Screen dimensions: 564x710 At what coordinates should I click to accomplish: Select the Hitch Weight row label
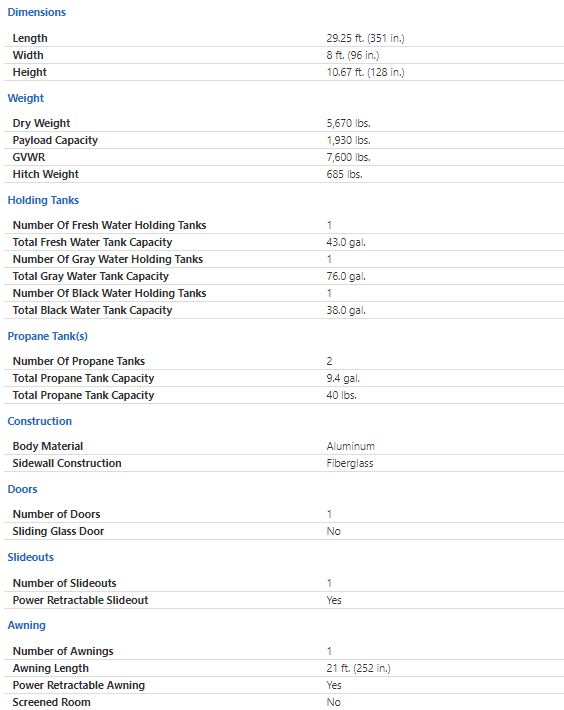tap(46, 174)
